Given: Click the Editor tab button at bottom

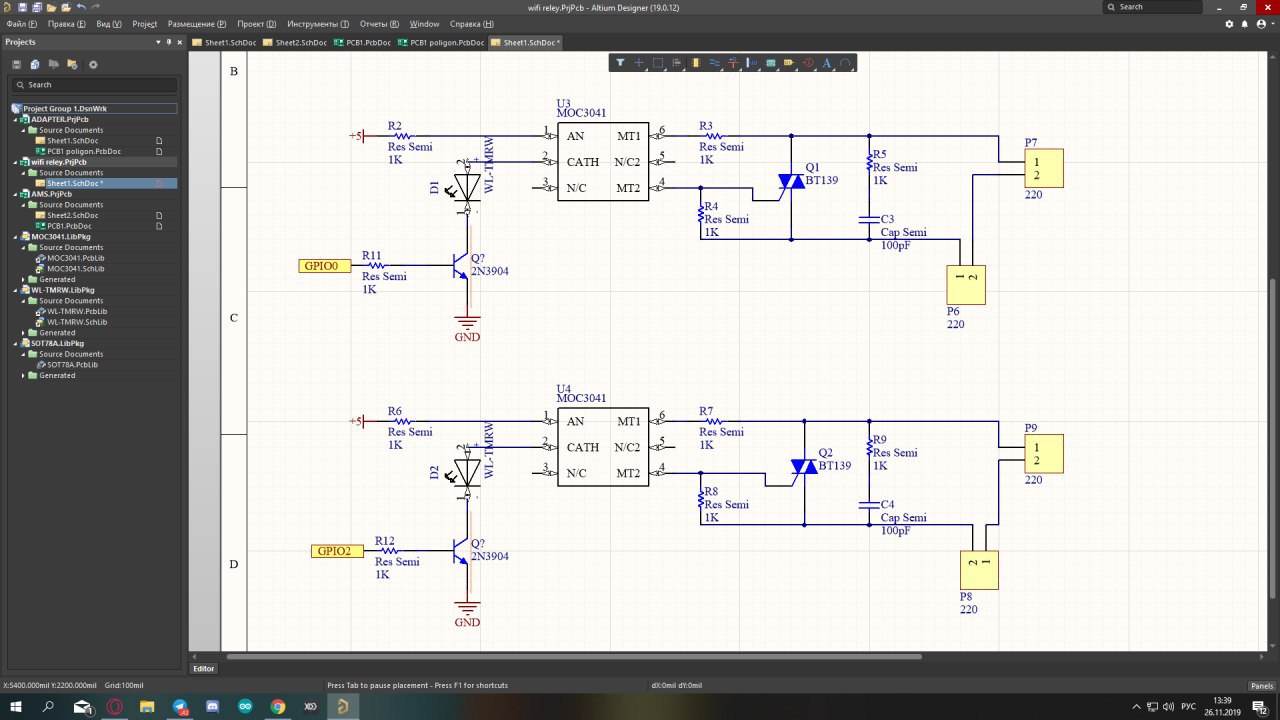Looking at the screenshot, I should 204,668.
